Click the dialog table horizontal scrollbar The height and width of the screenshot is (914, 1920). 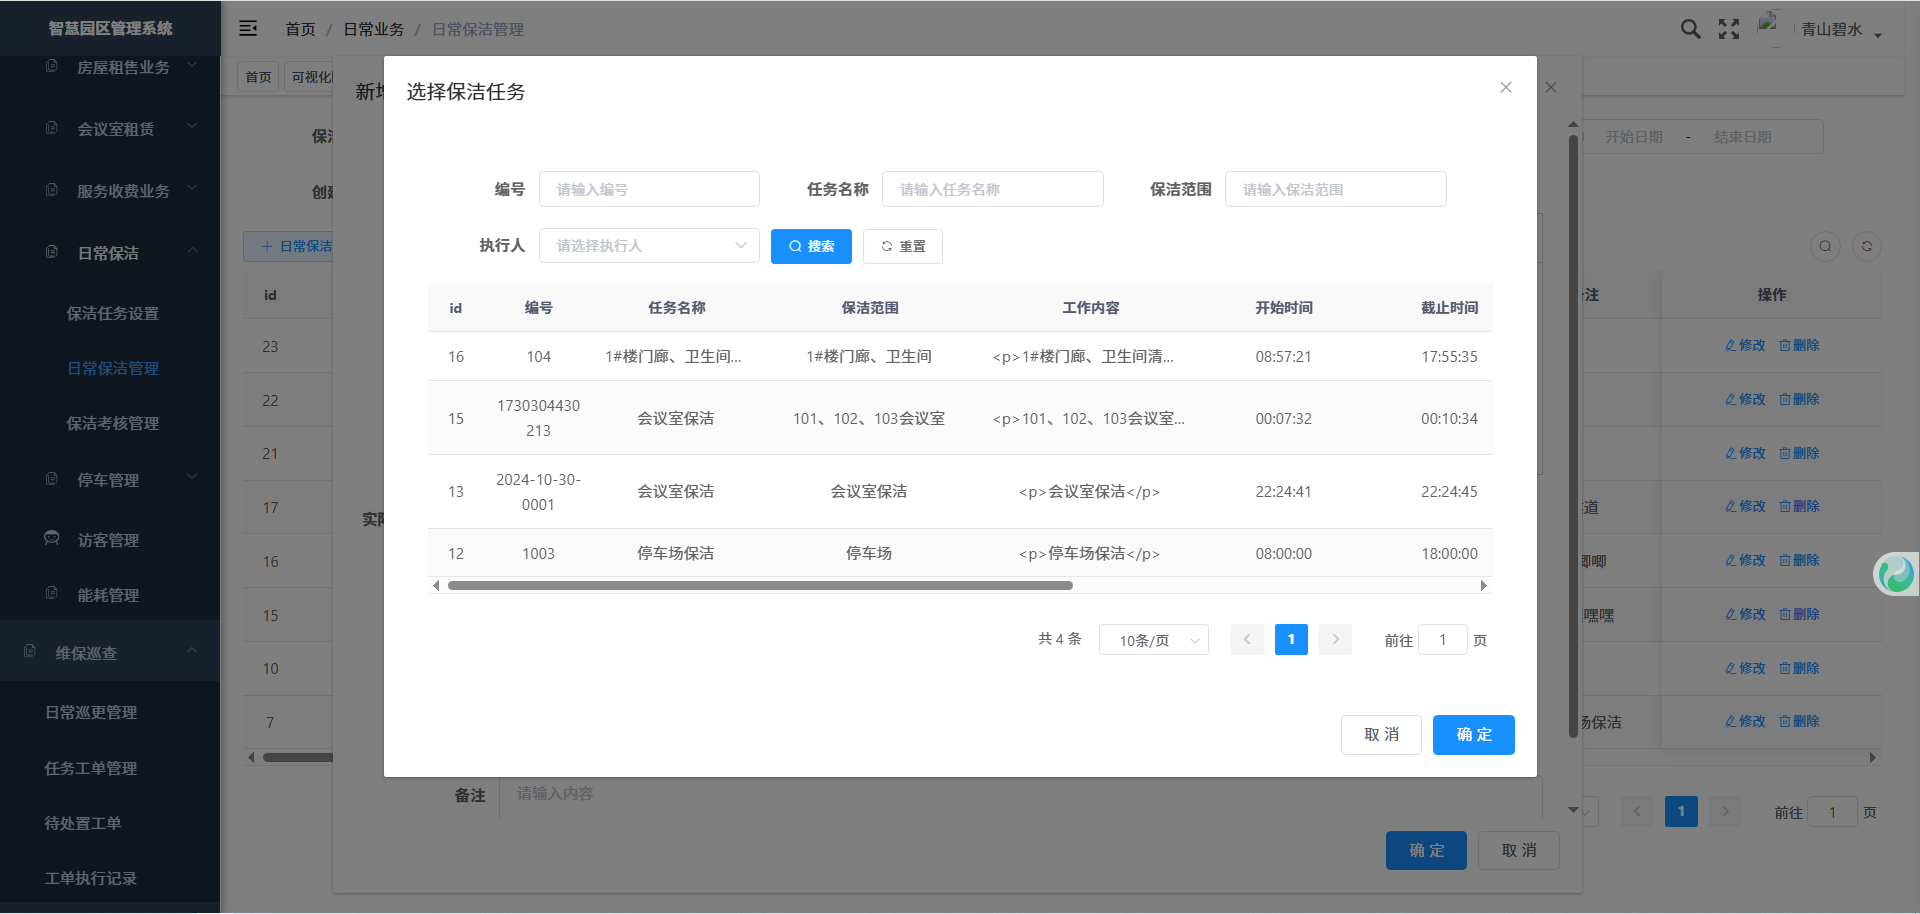760,586
